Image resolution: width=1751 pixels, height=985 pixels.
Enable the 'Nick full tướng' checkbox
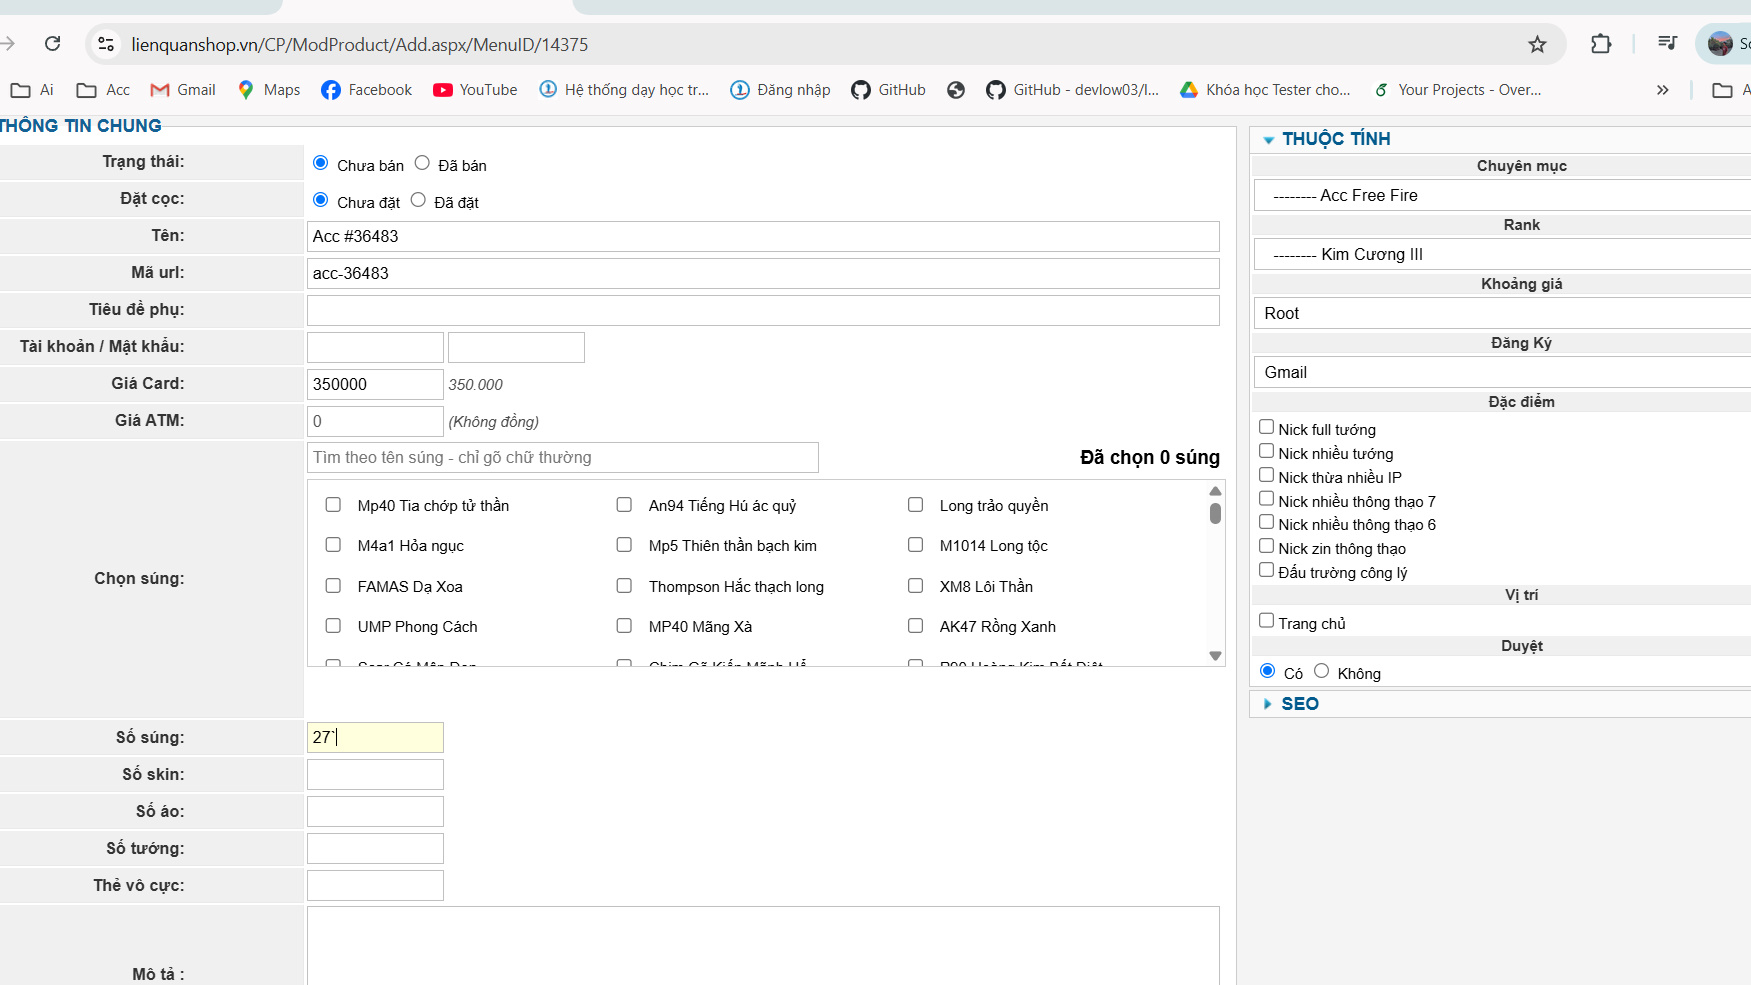coord(1266,427)
